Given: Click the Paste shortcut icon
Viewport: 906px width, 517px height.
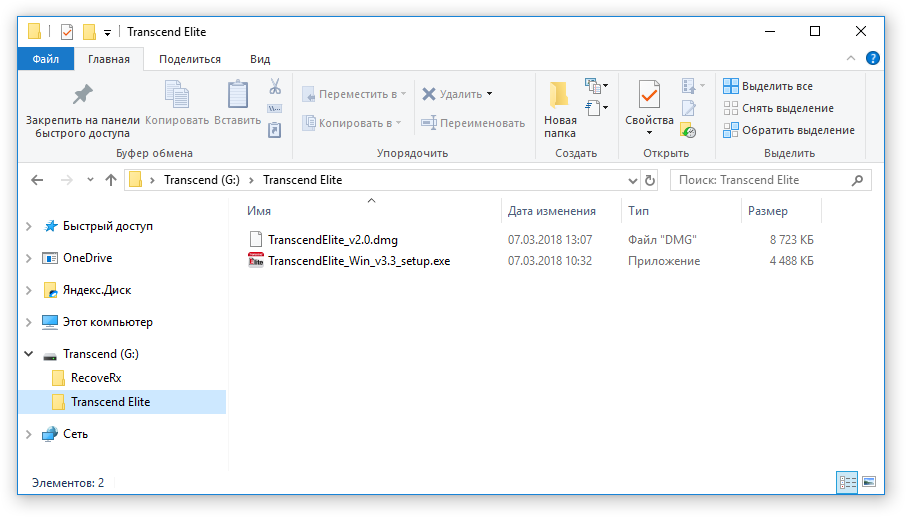Looking at the screenshot, I should [x=275, y=131].
